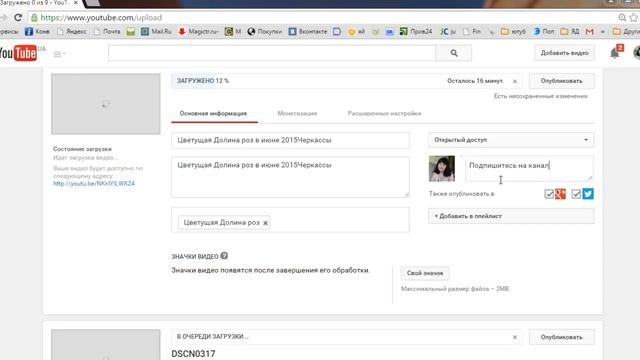Click the YouTube search input field
This screenshot has width=640, height=360.
click(x=272, y=53)
